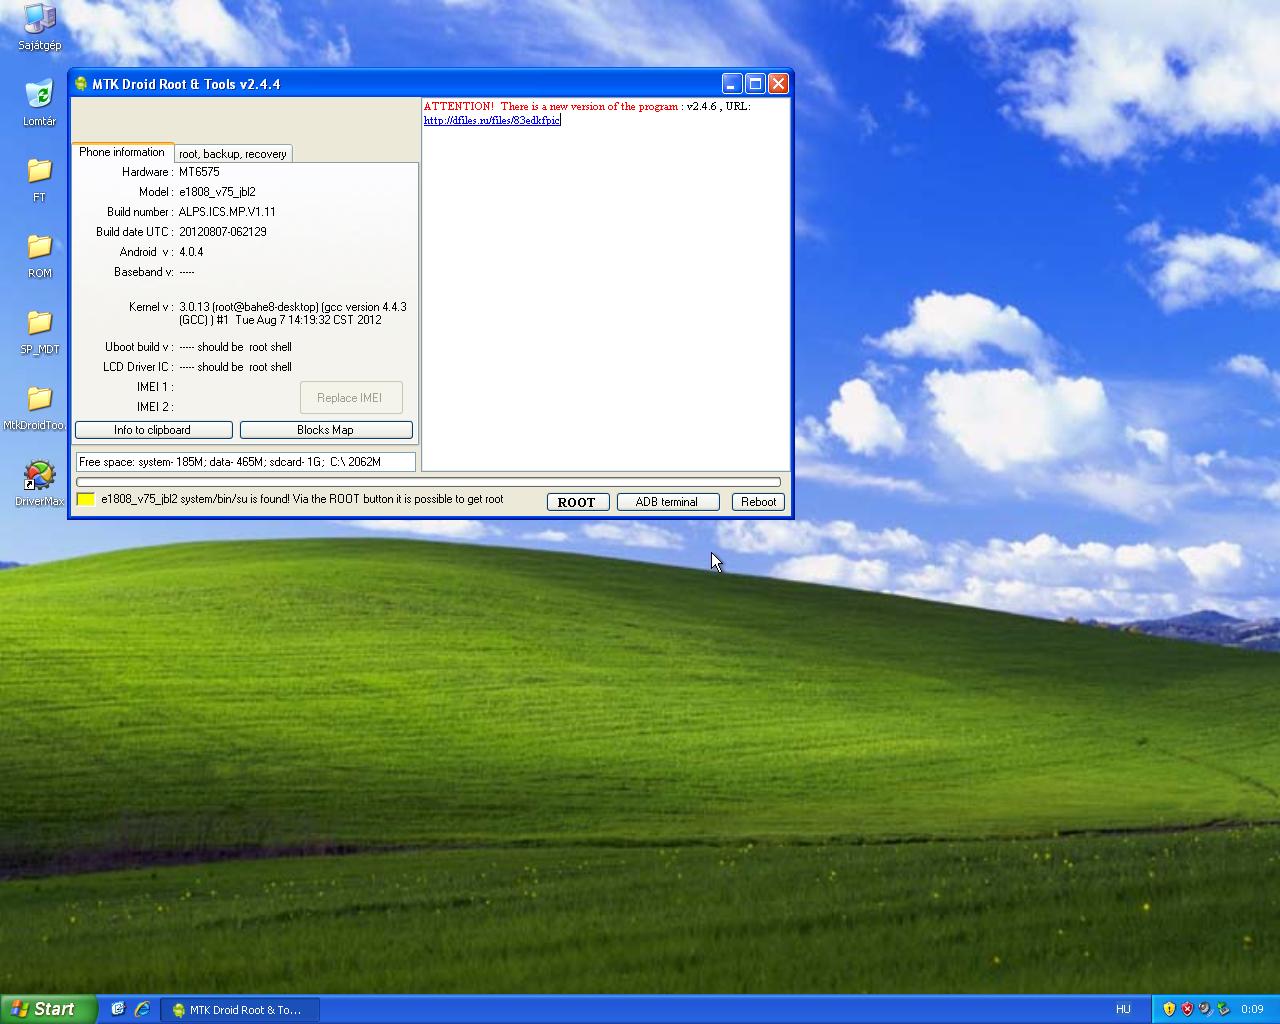Screen dimensions: 1280x1024
Task: Open the Blocks Map button
Action: [x=326, y=430]
